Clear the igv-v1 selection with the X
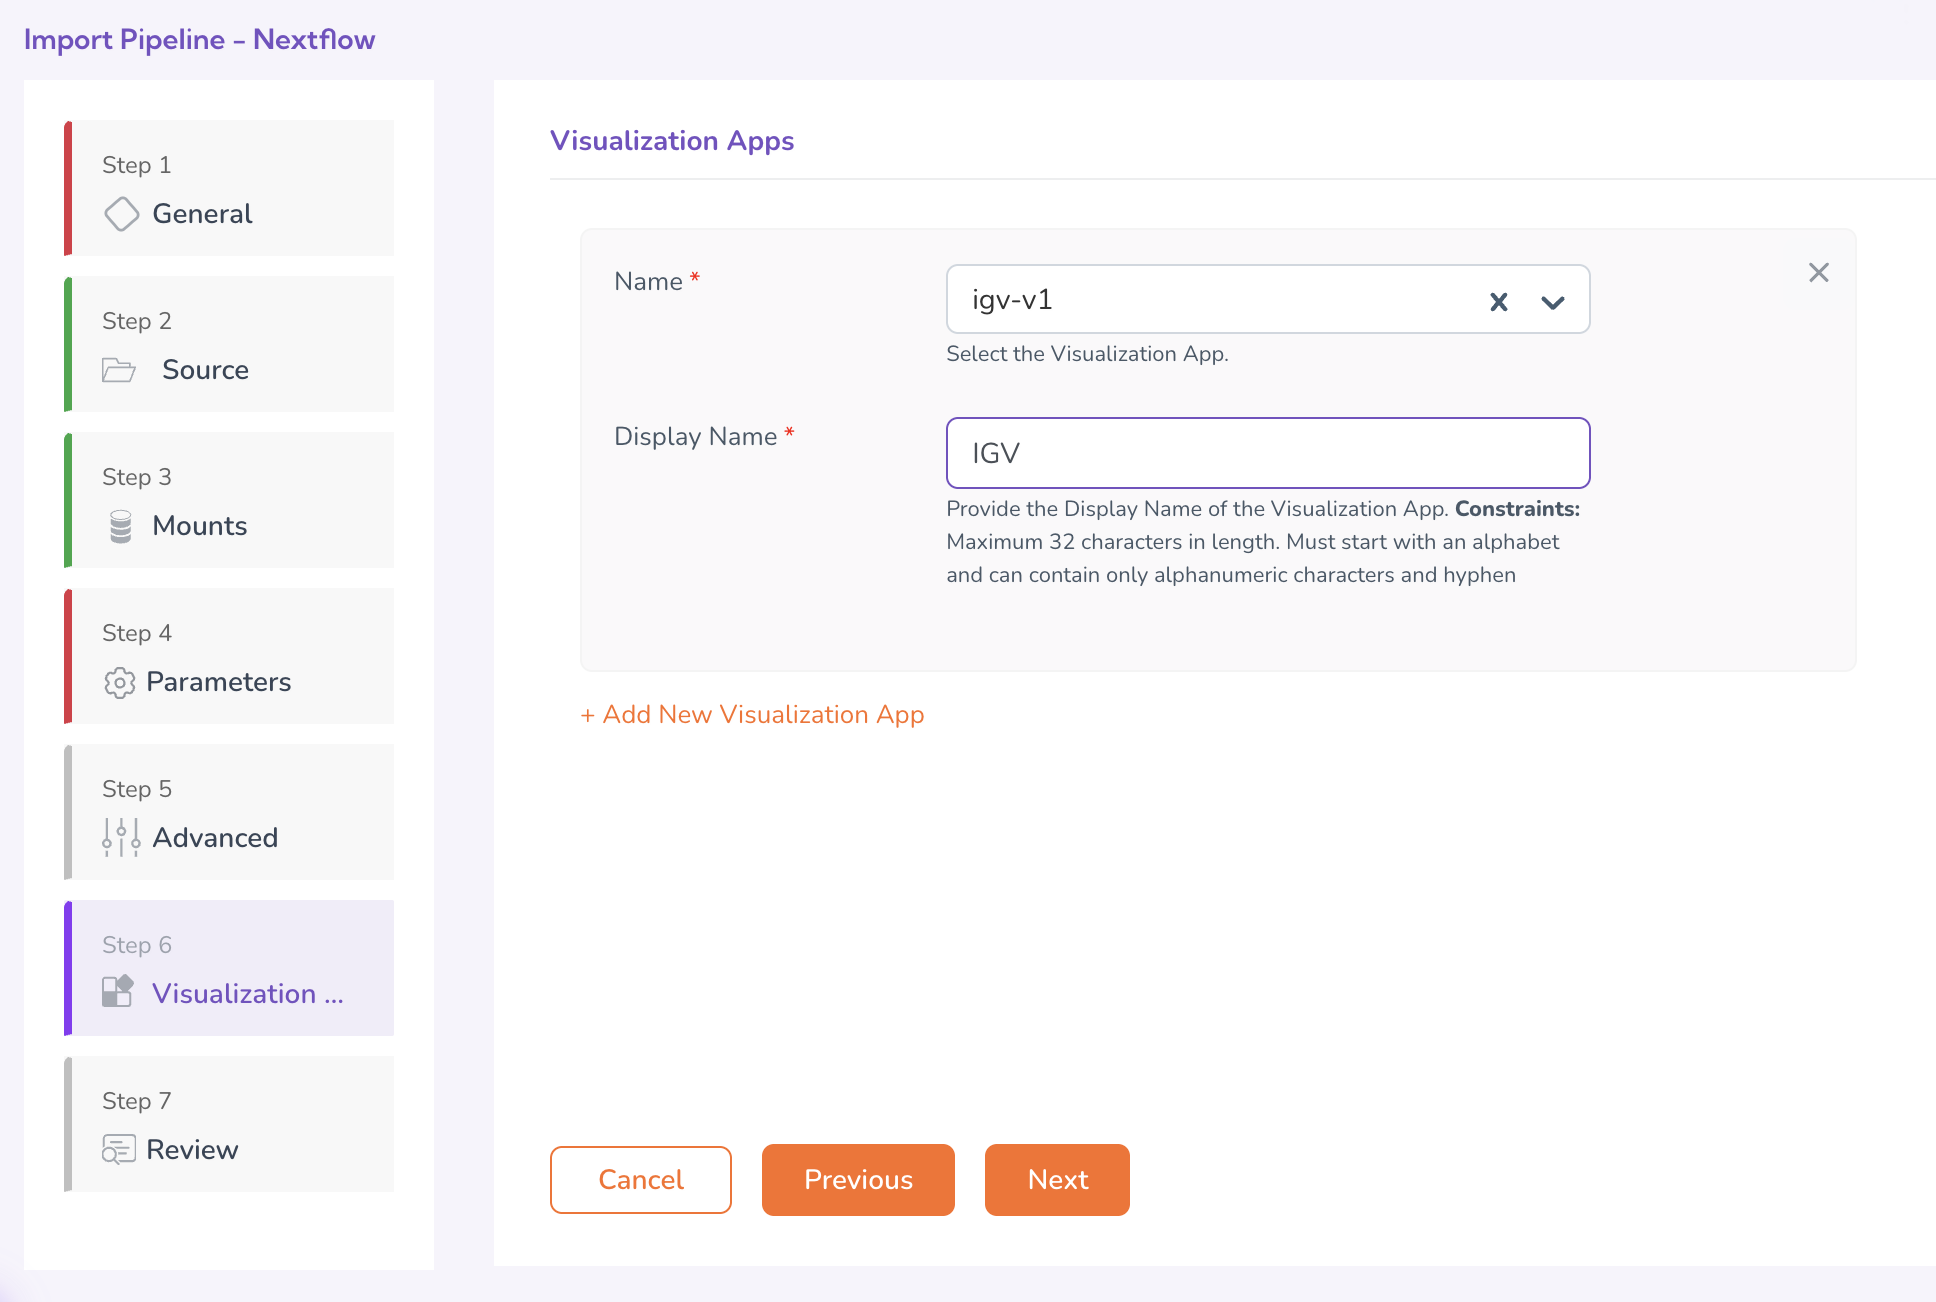 click(1498, 301)
